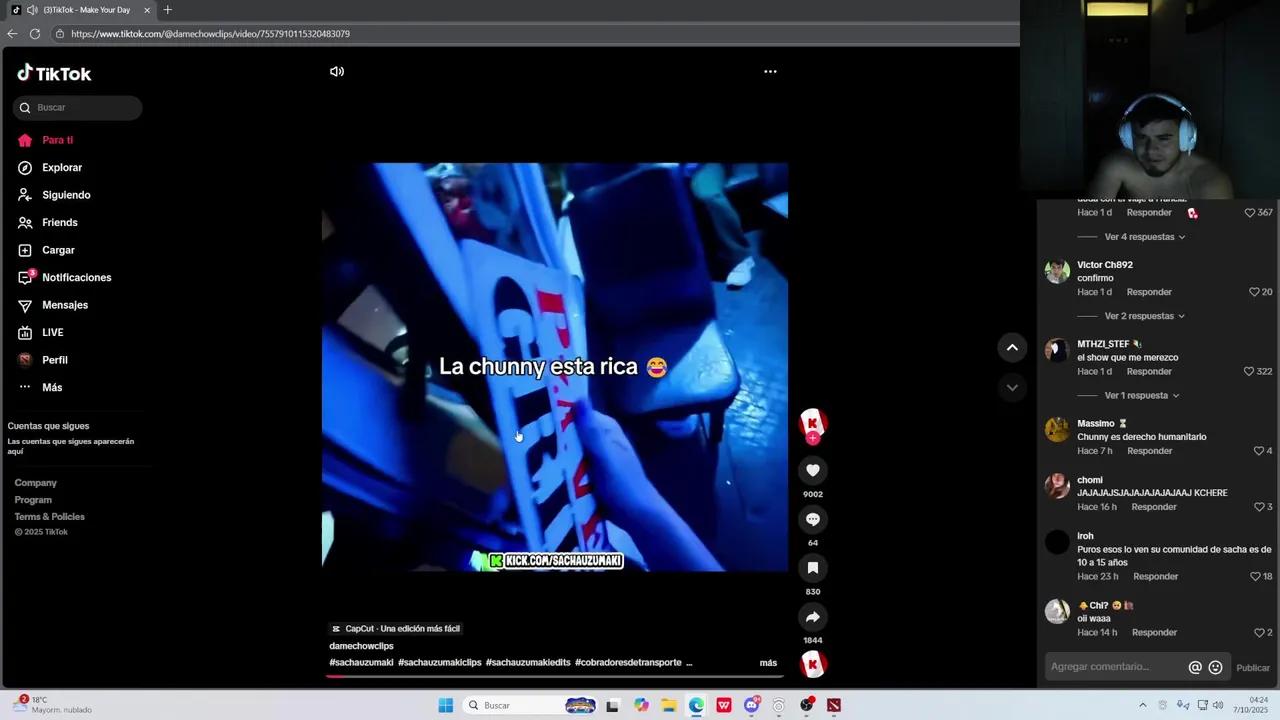Open the Company footer link
This screenshot has height=720, width=1280.
(36, 483)
